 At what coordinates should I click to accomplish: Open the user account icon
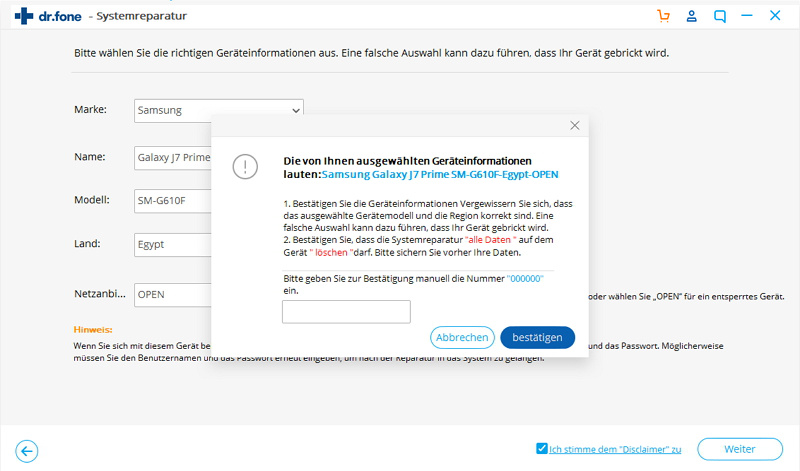coord(691,16)
